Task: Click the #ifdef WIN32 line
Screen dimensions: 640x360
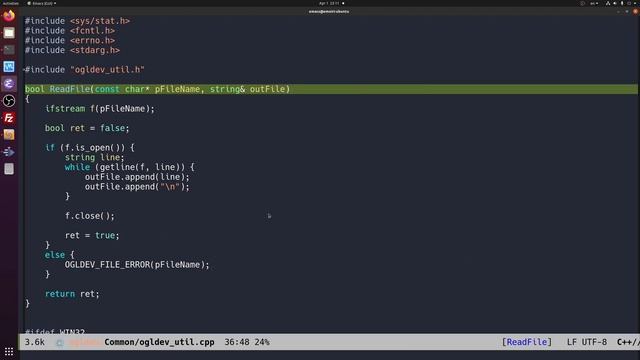Action: pyautogui.click(x=55, y=331)
